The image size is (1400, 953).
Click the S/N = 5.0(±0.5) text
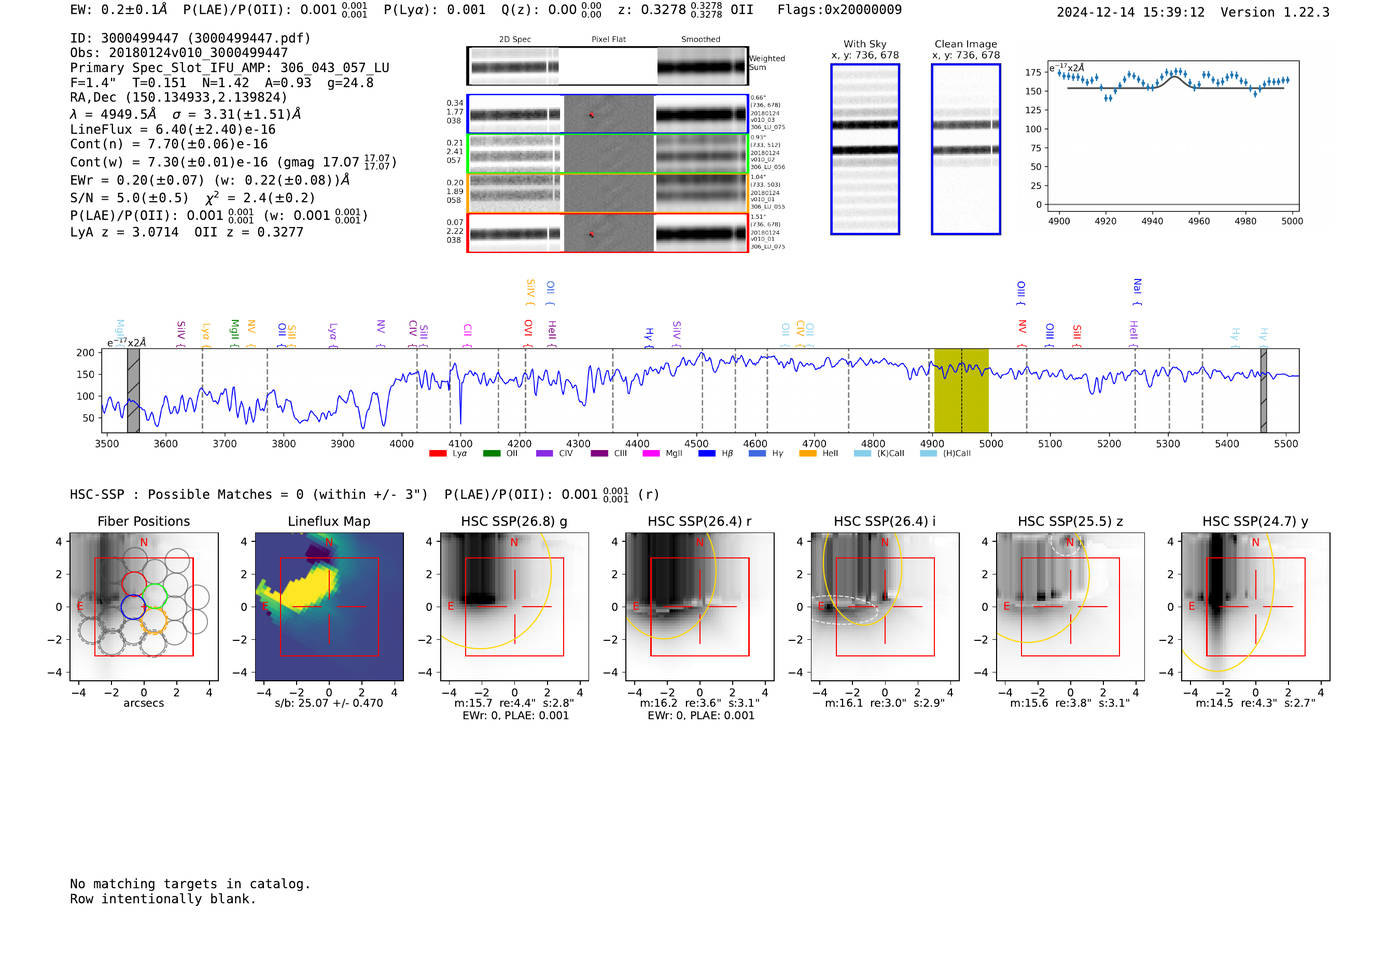click(x=129, y=198)
